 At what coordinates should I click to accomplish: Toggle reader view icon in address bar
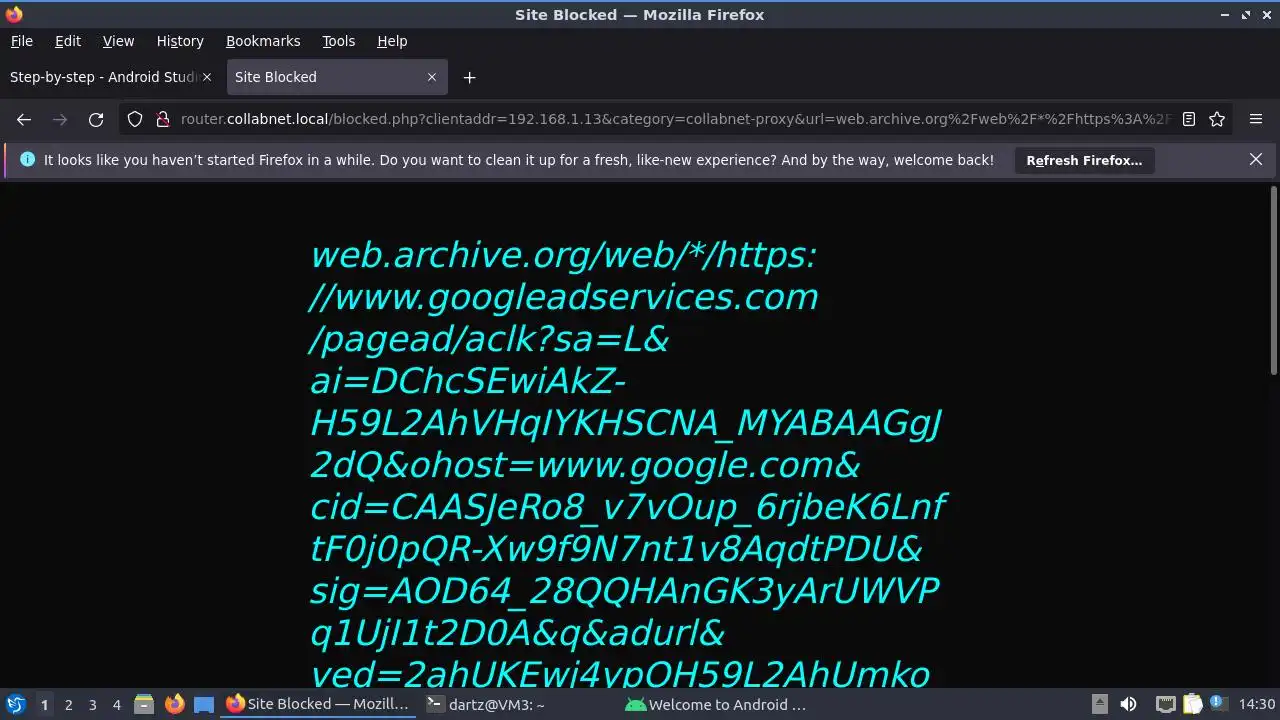[x=1189, y=119]
